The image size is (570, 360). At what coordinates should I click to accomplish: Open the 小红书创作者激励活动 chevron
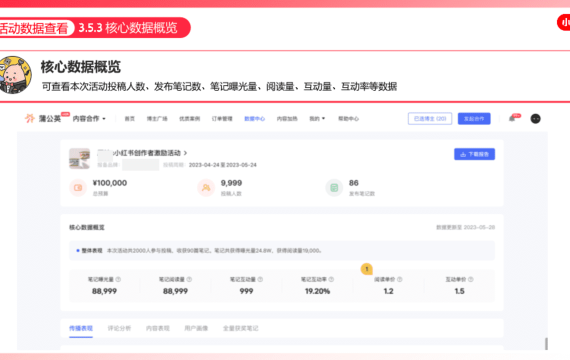tap(185, 153)
